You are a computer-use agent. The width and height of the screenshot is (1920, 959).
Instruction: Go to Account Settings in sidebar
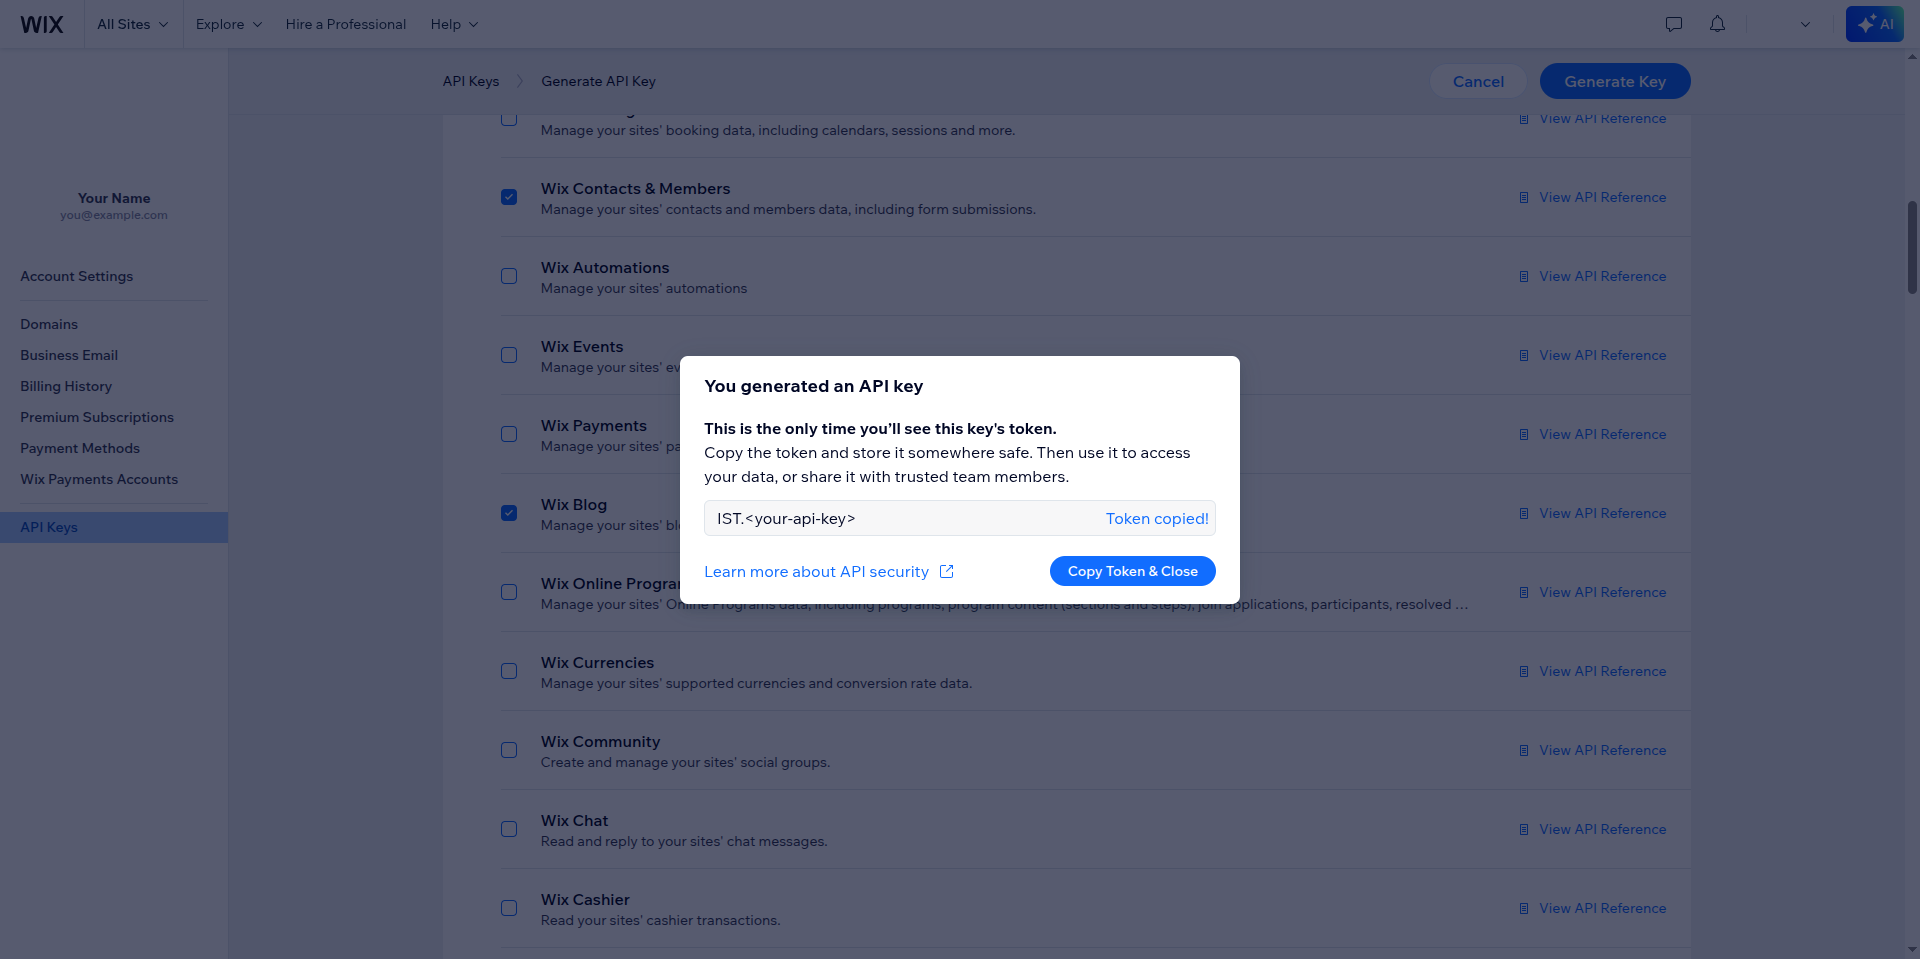coord(77,276)
